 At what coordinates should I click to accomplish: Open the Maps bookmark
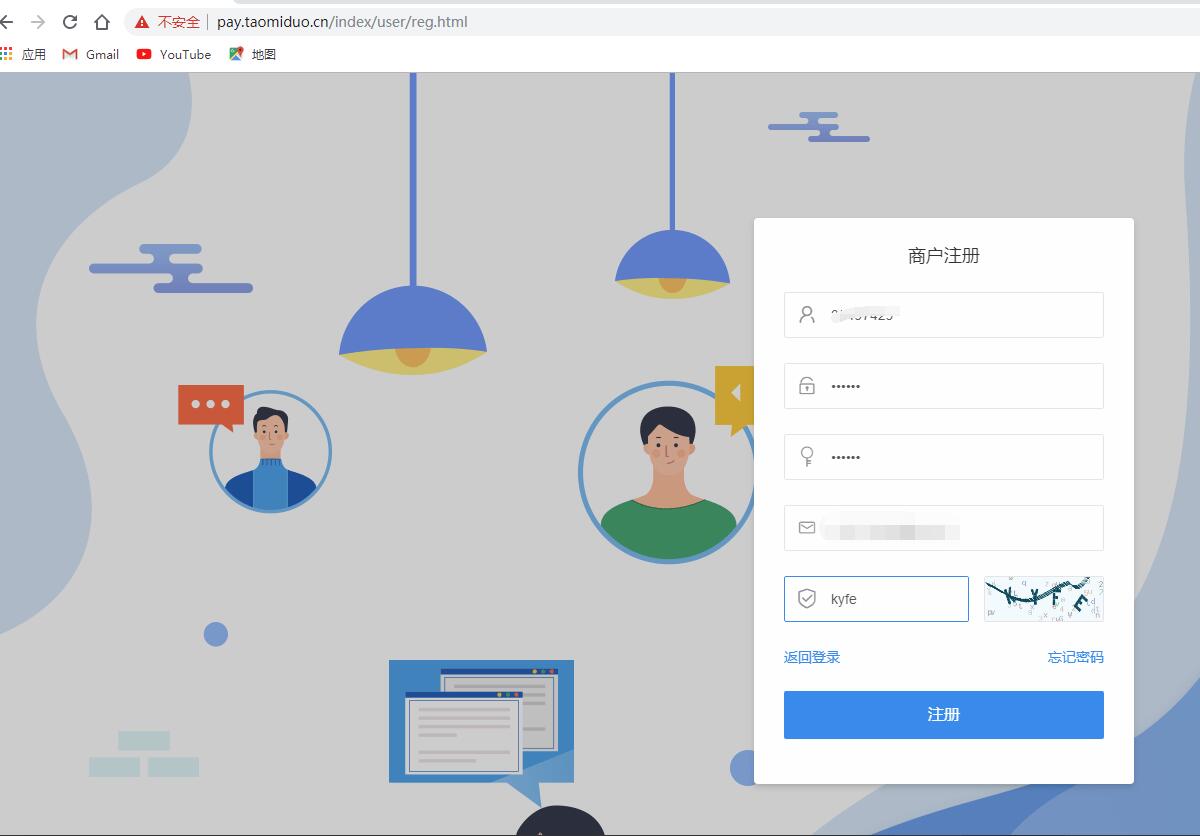(x=252, y=54)
